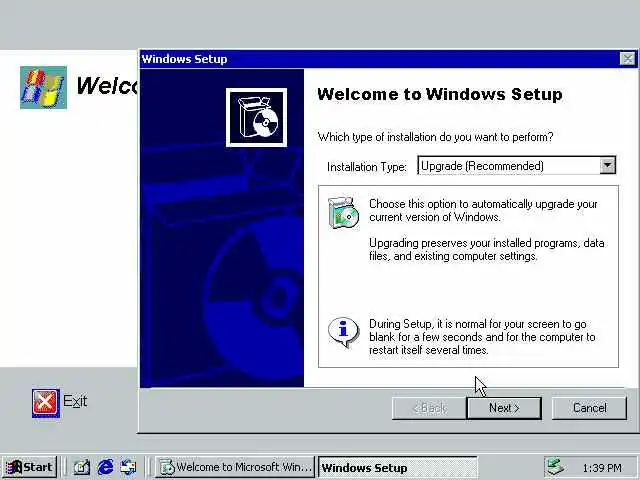
Task: Click the 'During Setup, it is normal' note
Action: point(482,337)
